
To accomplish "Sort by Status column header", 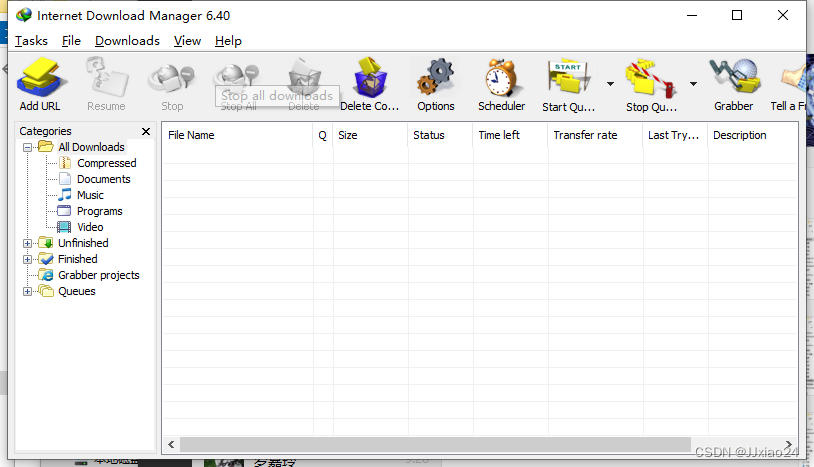I will (440, 135).
